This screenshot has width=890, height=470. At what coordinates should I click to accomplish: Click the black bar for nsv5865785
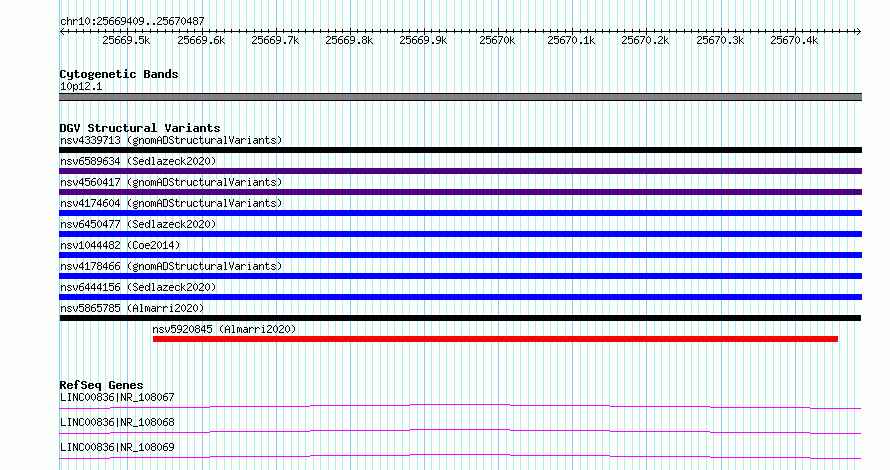tap(460, 318)
